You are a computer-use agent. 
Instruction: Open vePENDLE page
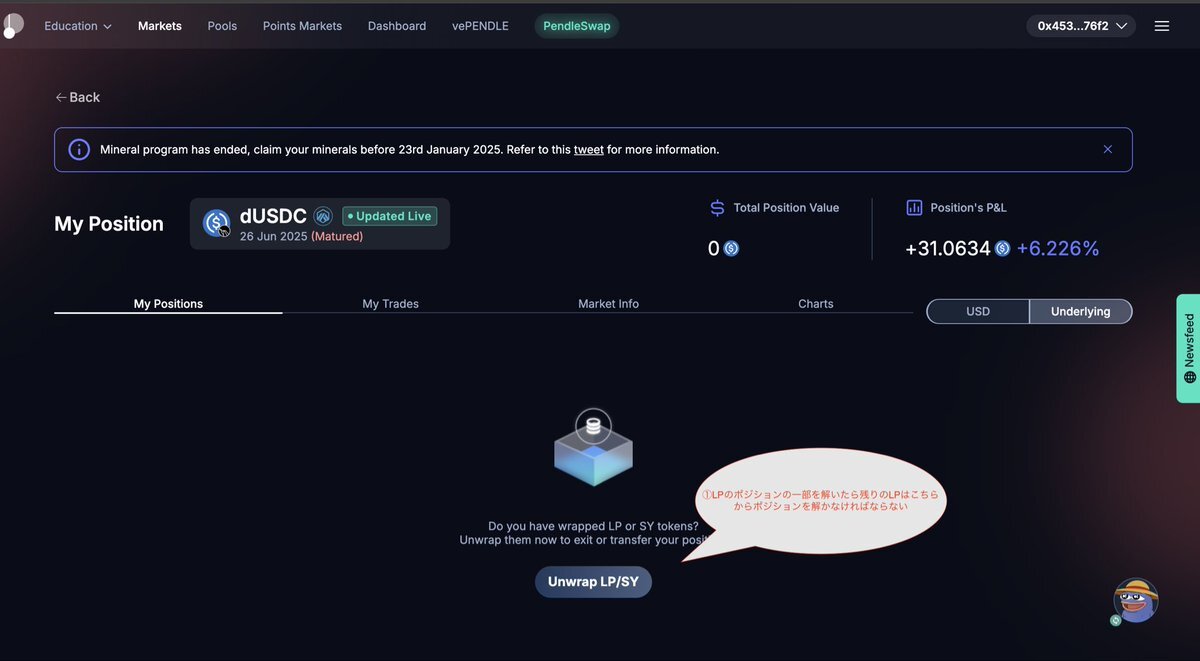(x=480, y=26)
